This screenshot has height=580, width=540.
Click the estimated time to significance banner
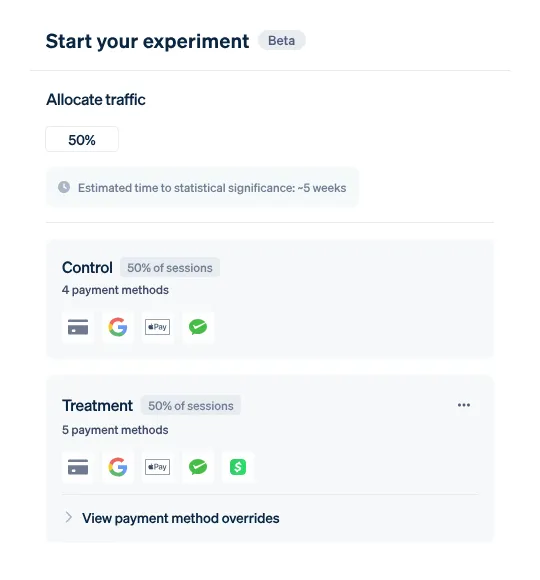coord(202,188)
